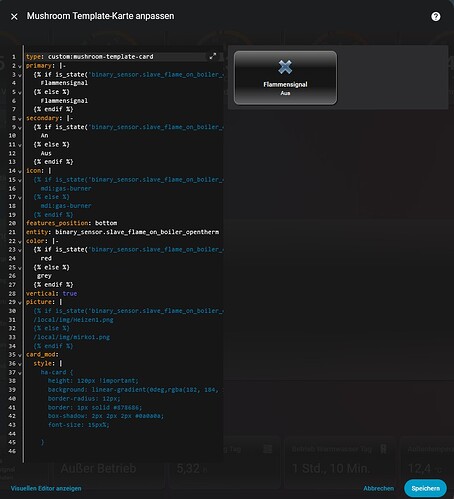
Task: Collapse the fold arrow on line 14 icon
Action: (x=20, y=171)
